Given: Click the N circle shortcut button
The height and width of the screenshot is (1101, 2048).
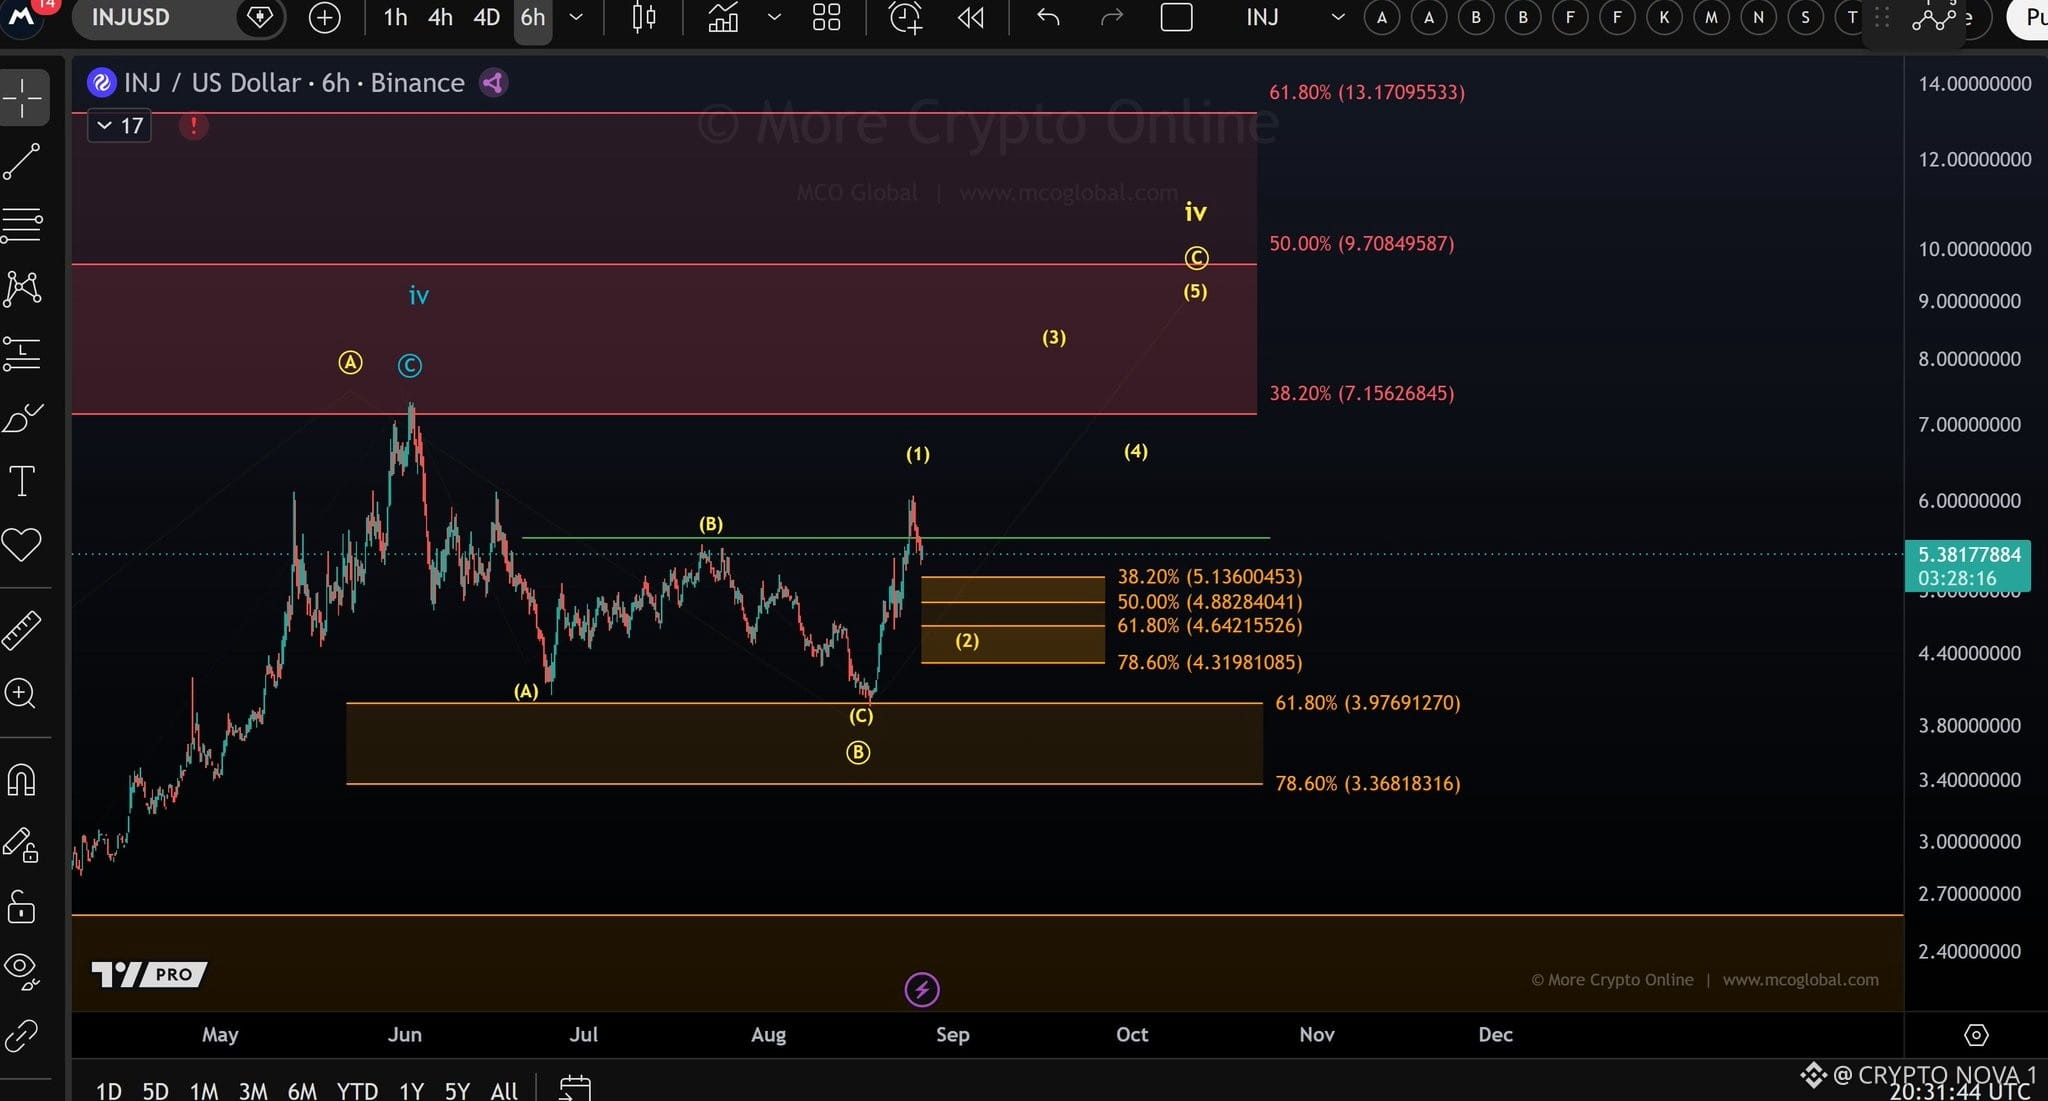Looking at the screenshot, I should click(x=1758, y=17).
